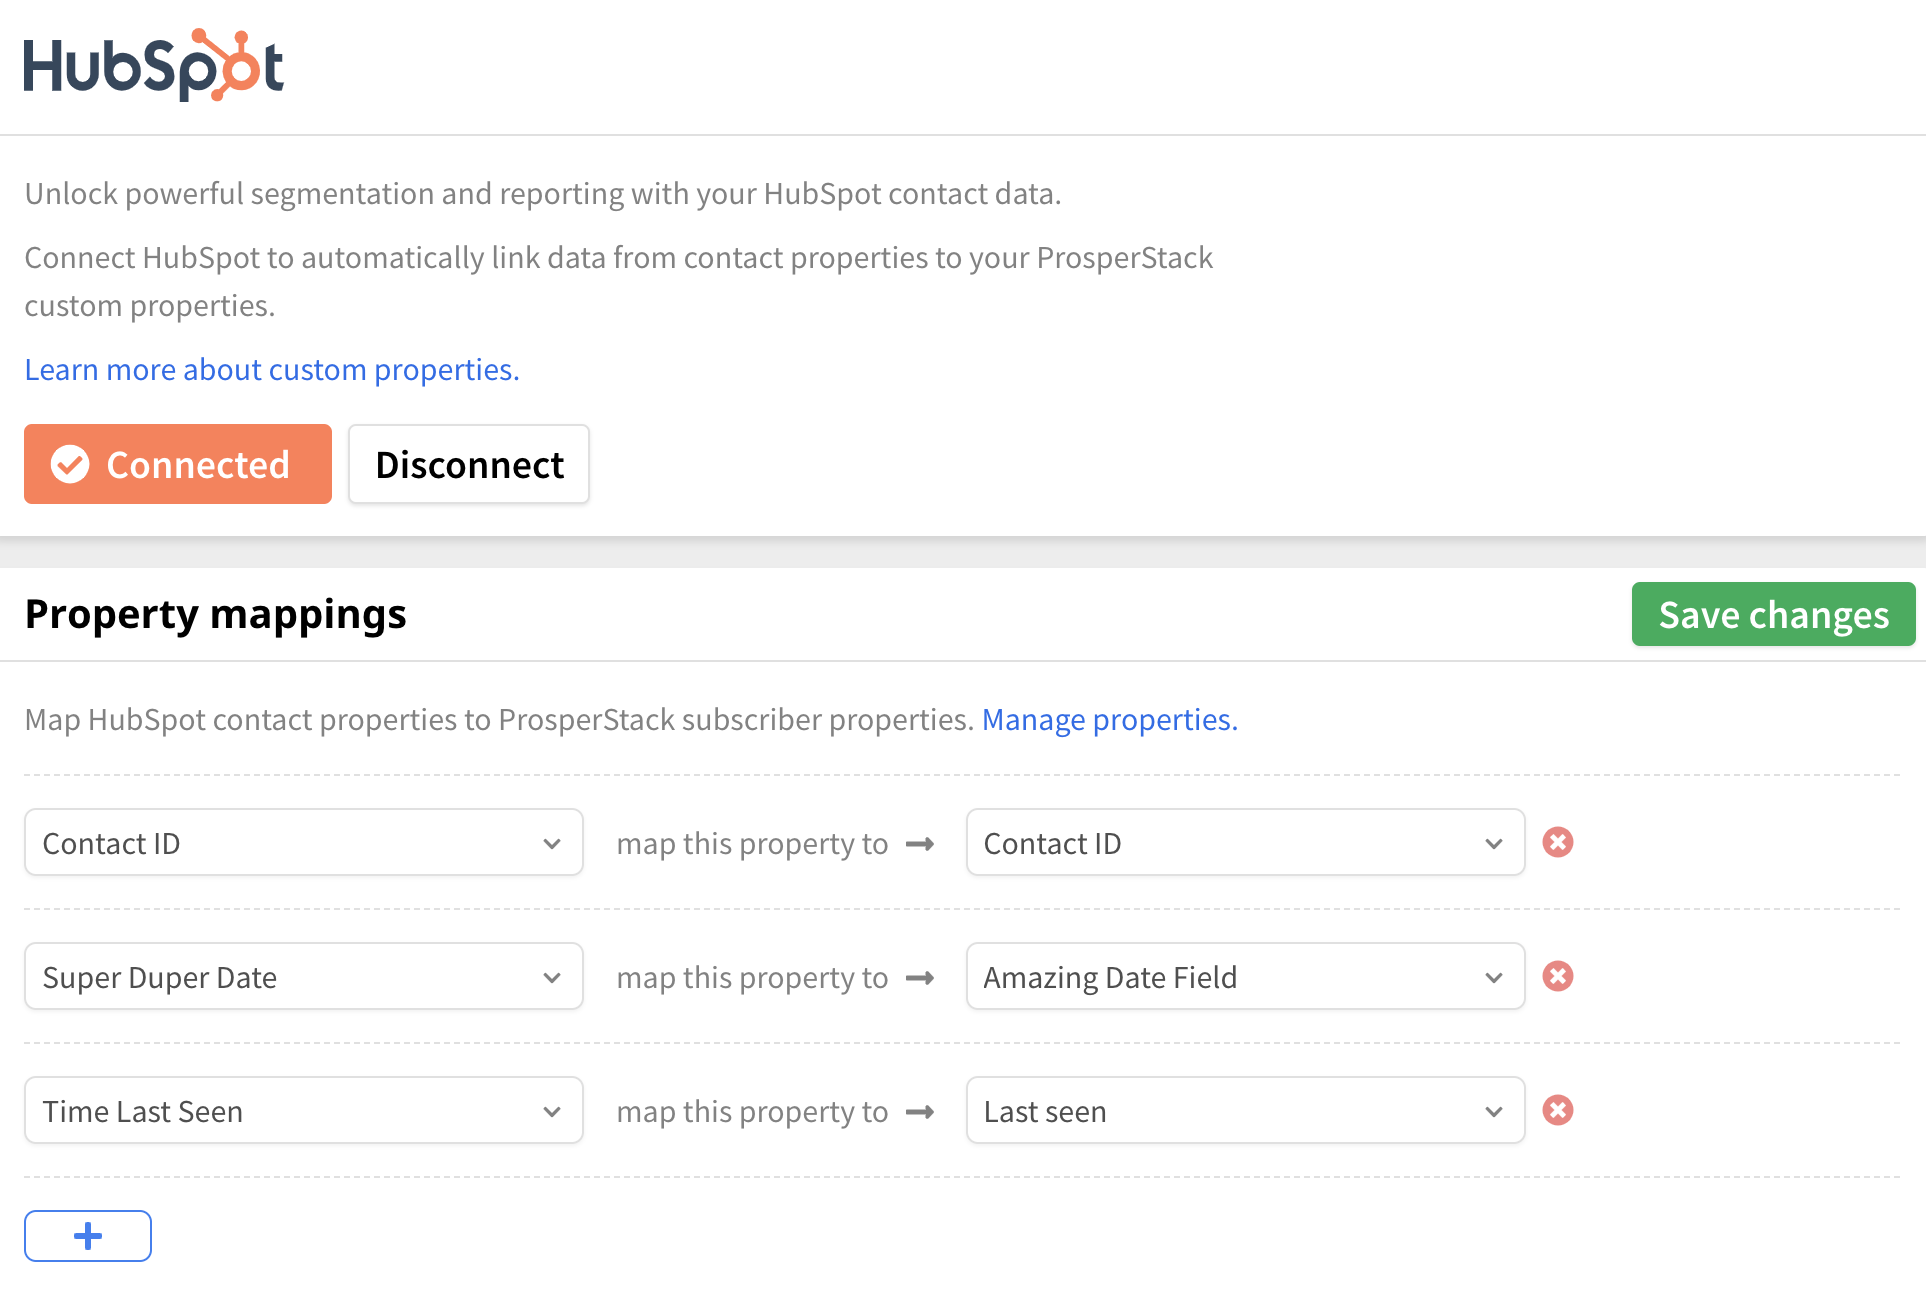Open Learn more about custom properties link
This screenshot has height=1300, width=1926.
click(x=272, y=370)
